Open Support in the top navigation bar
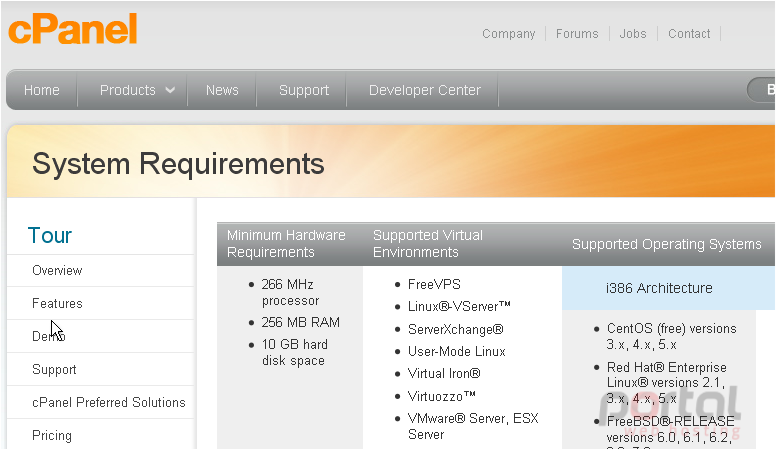The width and height of the screenshot is (776, 450). [304, 90]
